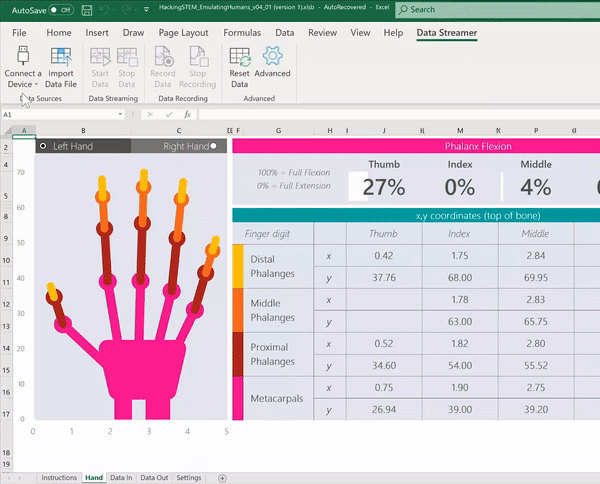This screenshot has width=600, height=484.
Task: Click the formula bar Cancel X icon
Action: pos(150,114)
